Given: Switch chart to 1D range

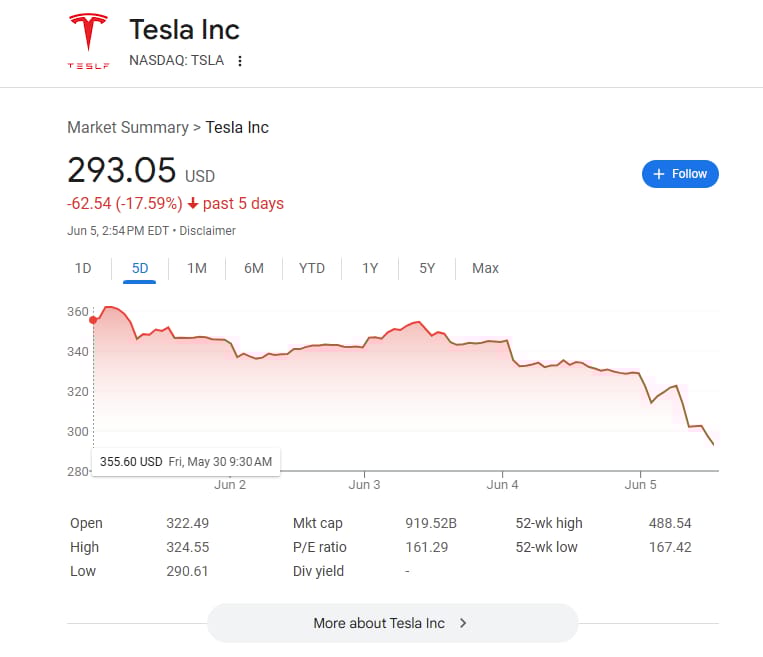Looking at the screenshot, I should click(x=83, y=268).
